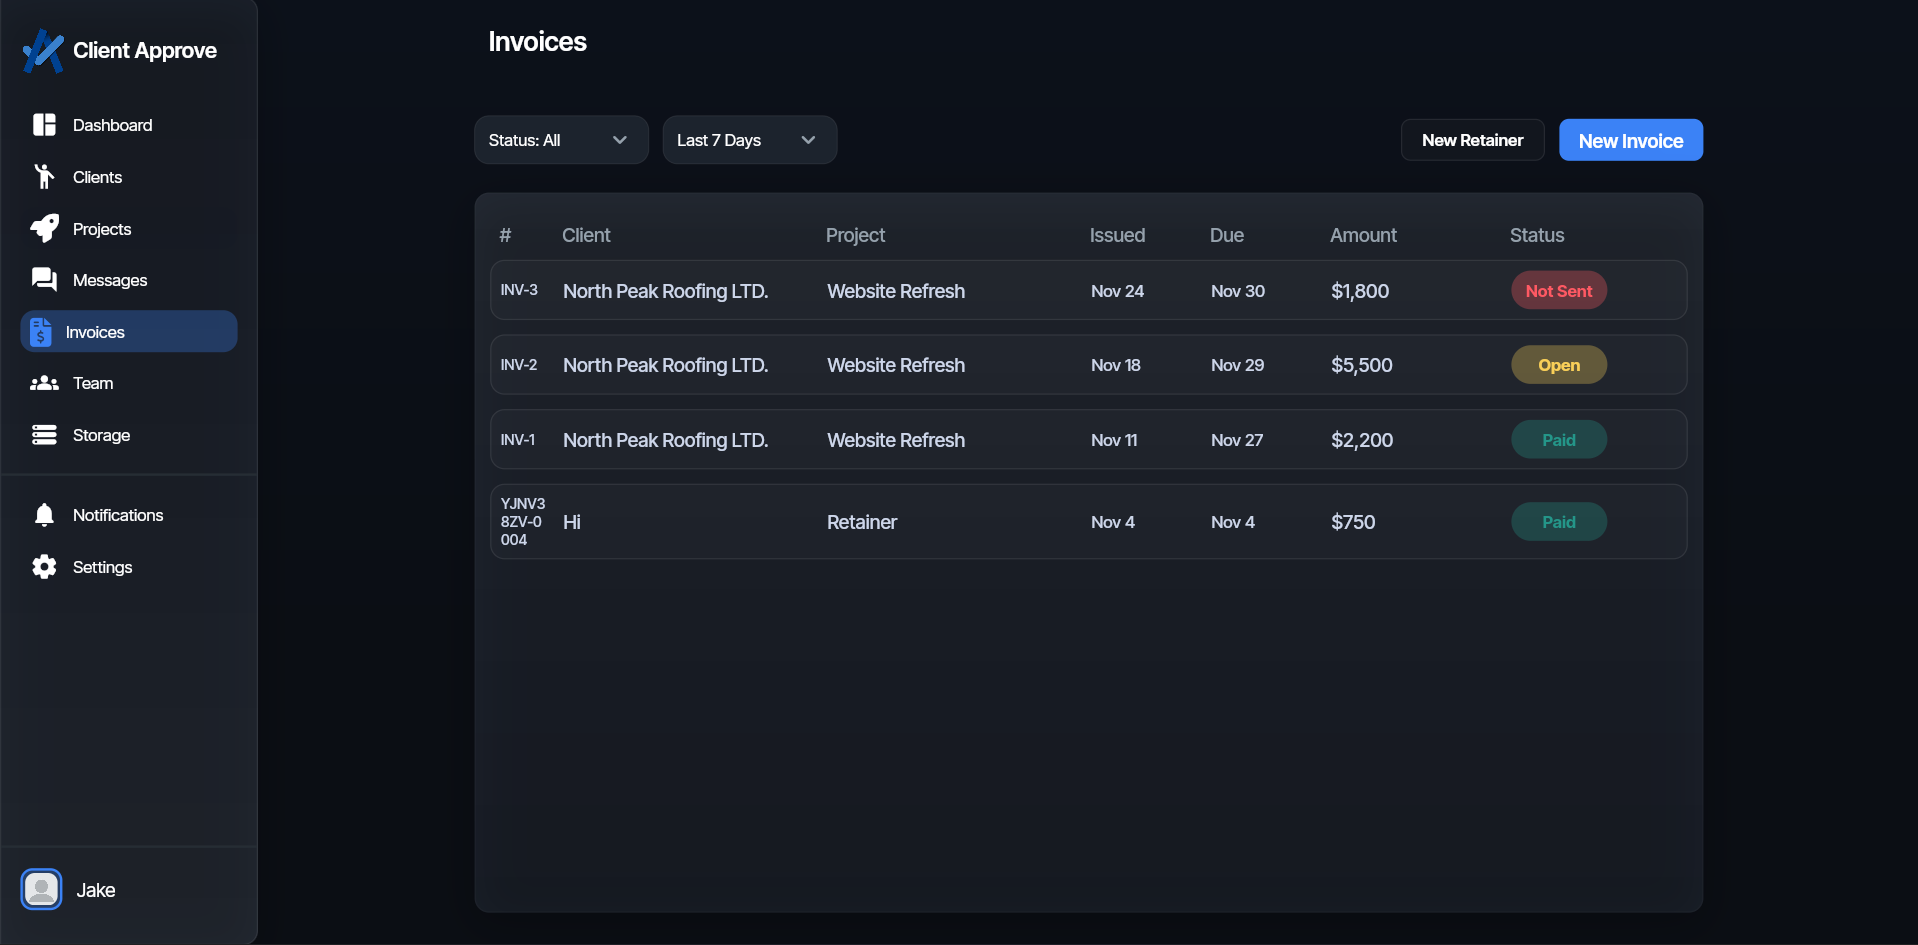Image resolution: width=1918 pixels, height=945 pixels.
Task: Open the Last 7 Days date filter
Action: click(x=749, y=140)
